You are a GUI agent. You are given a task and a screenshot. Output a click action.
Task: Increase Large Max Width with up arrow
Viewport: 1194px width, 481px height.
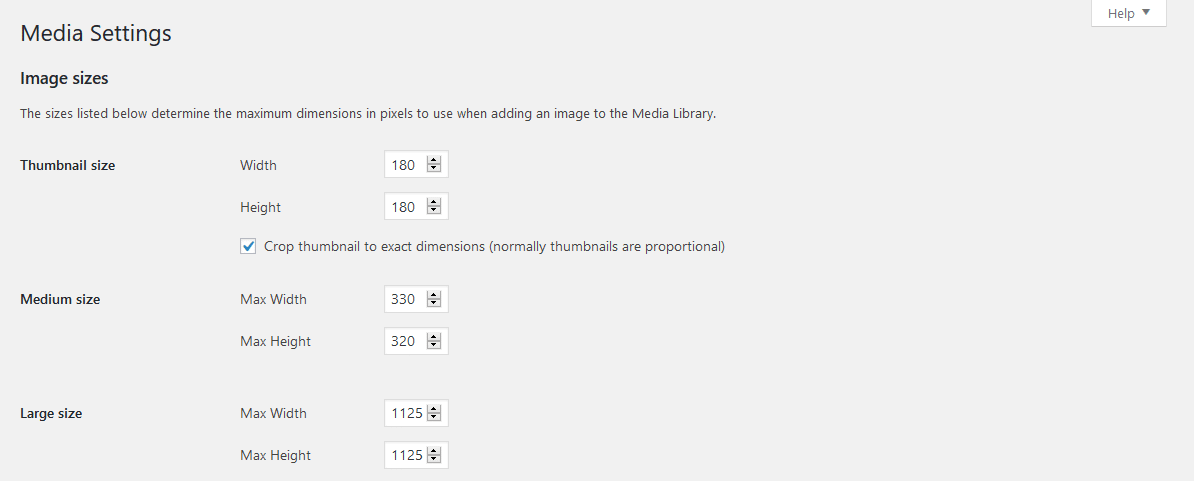pyautogui.click(x=434, y=409)
